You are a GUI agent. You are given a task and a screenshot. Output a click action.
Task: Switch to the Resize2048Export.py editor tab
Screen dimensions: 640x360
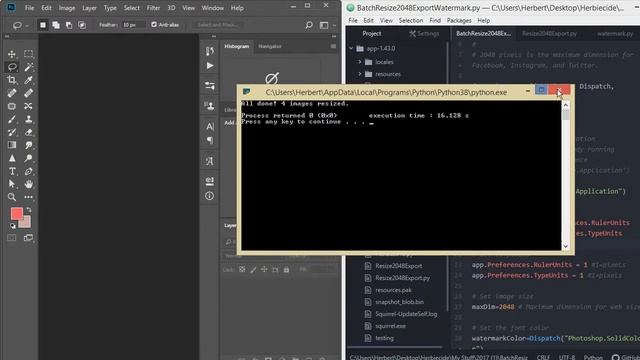tap(549, 33)
